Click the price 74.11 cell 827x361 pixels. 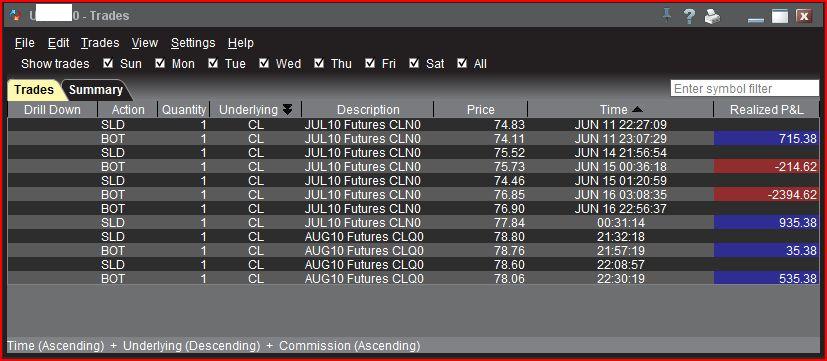480,139
